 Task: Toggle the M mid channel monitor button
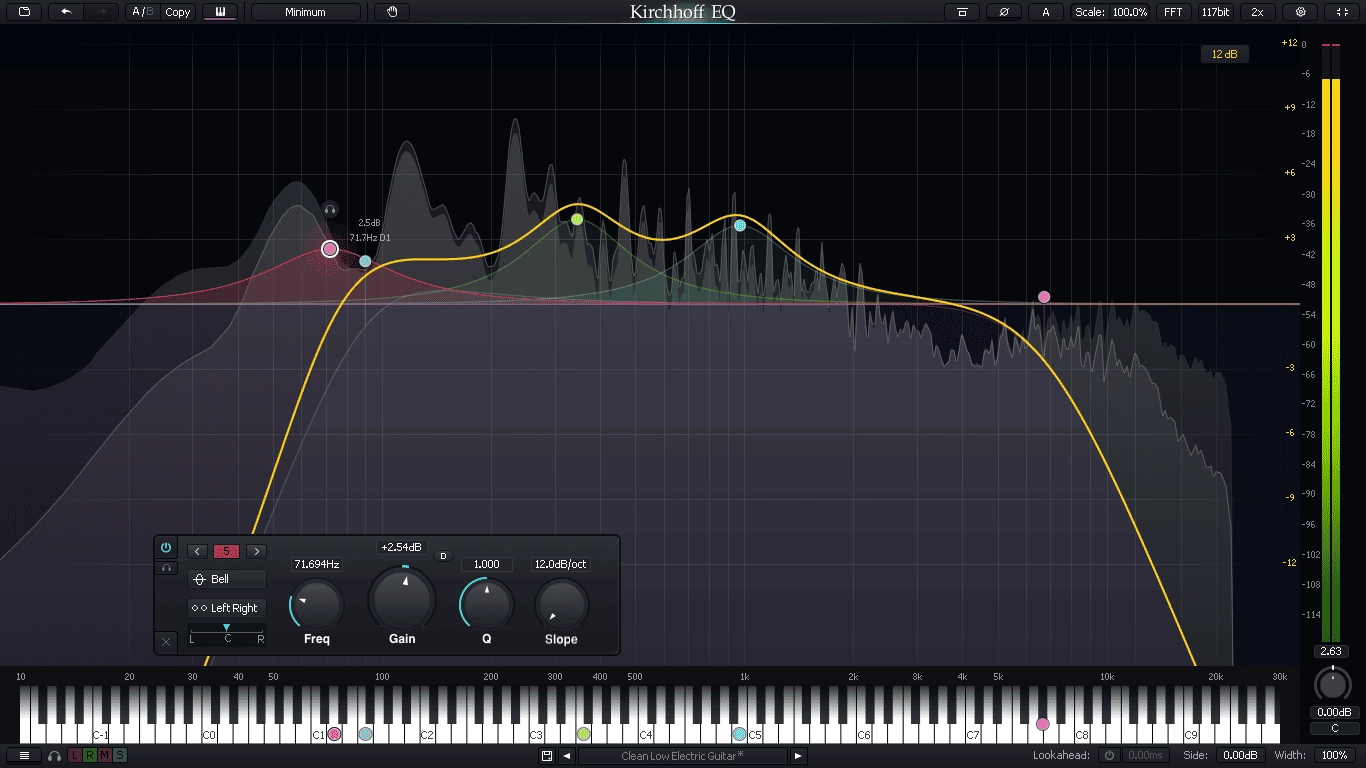(x=105, y=756)
